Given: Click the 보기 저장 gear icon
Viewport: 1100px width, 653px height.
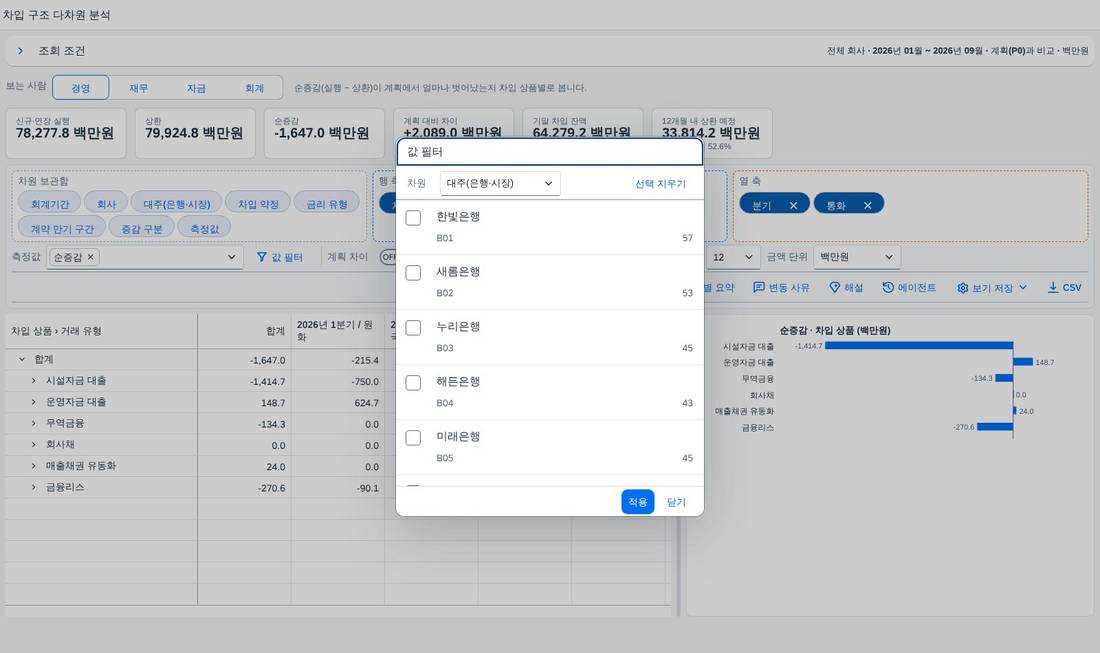Looking at the screenshot, I should click(x=962, y=288).
